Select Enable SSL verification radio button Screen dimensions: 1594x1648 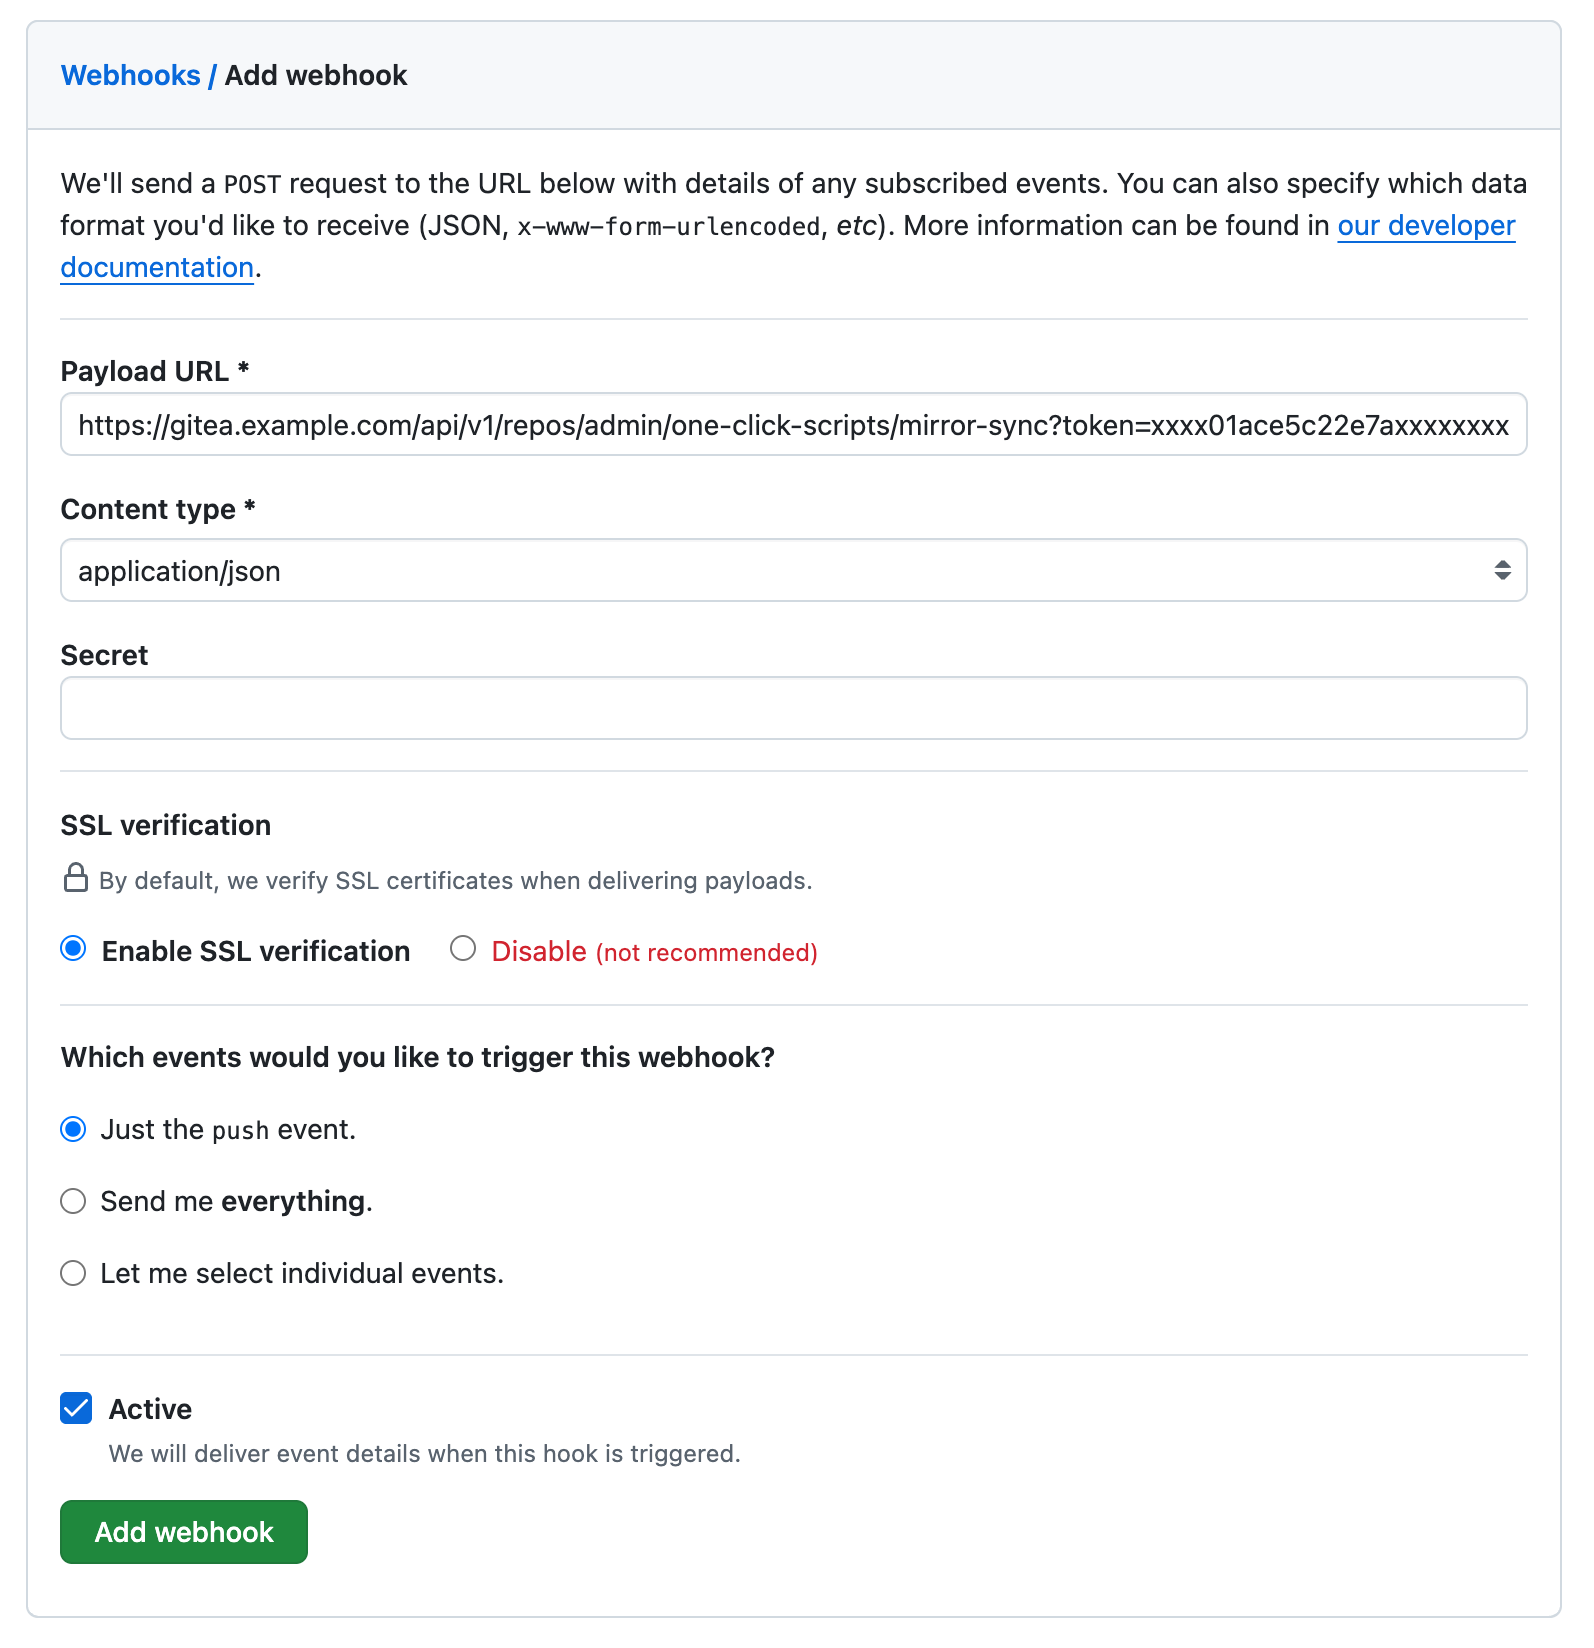point(73,948)
